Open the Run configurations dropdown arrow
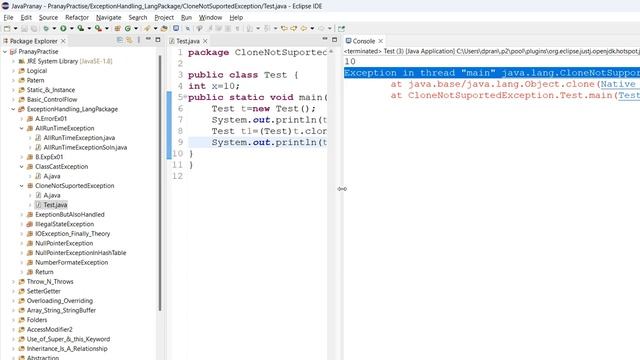The width and height of the screenshot is (640, 360). pyautogui.click(x=71, y=29)
